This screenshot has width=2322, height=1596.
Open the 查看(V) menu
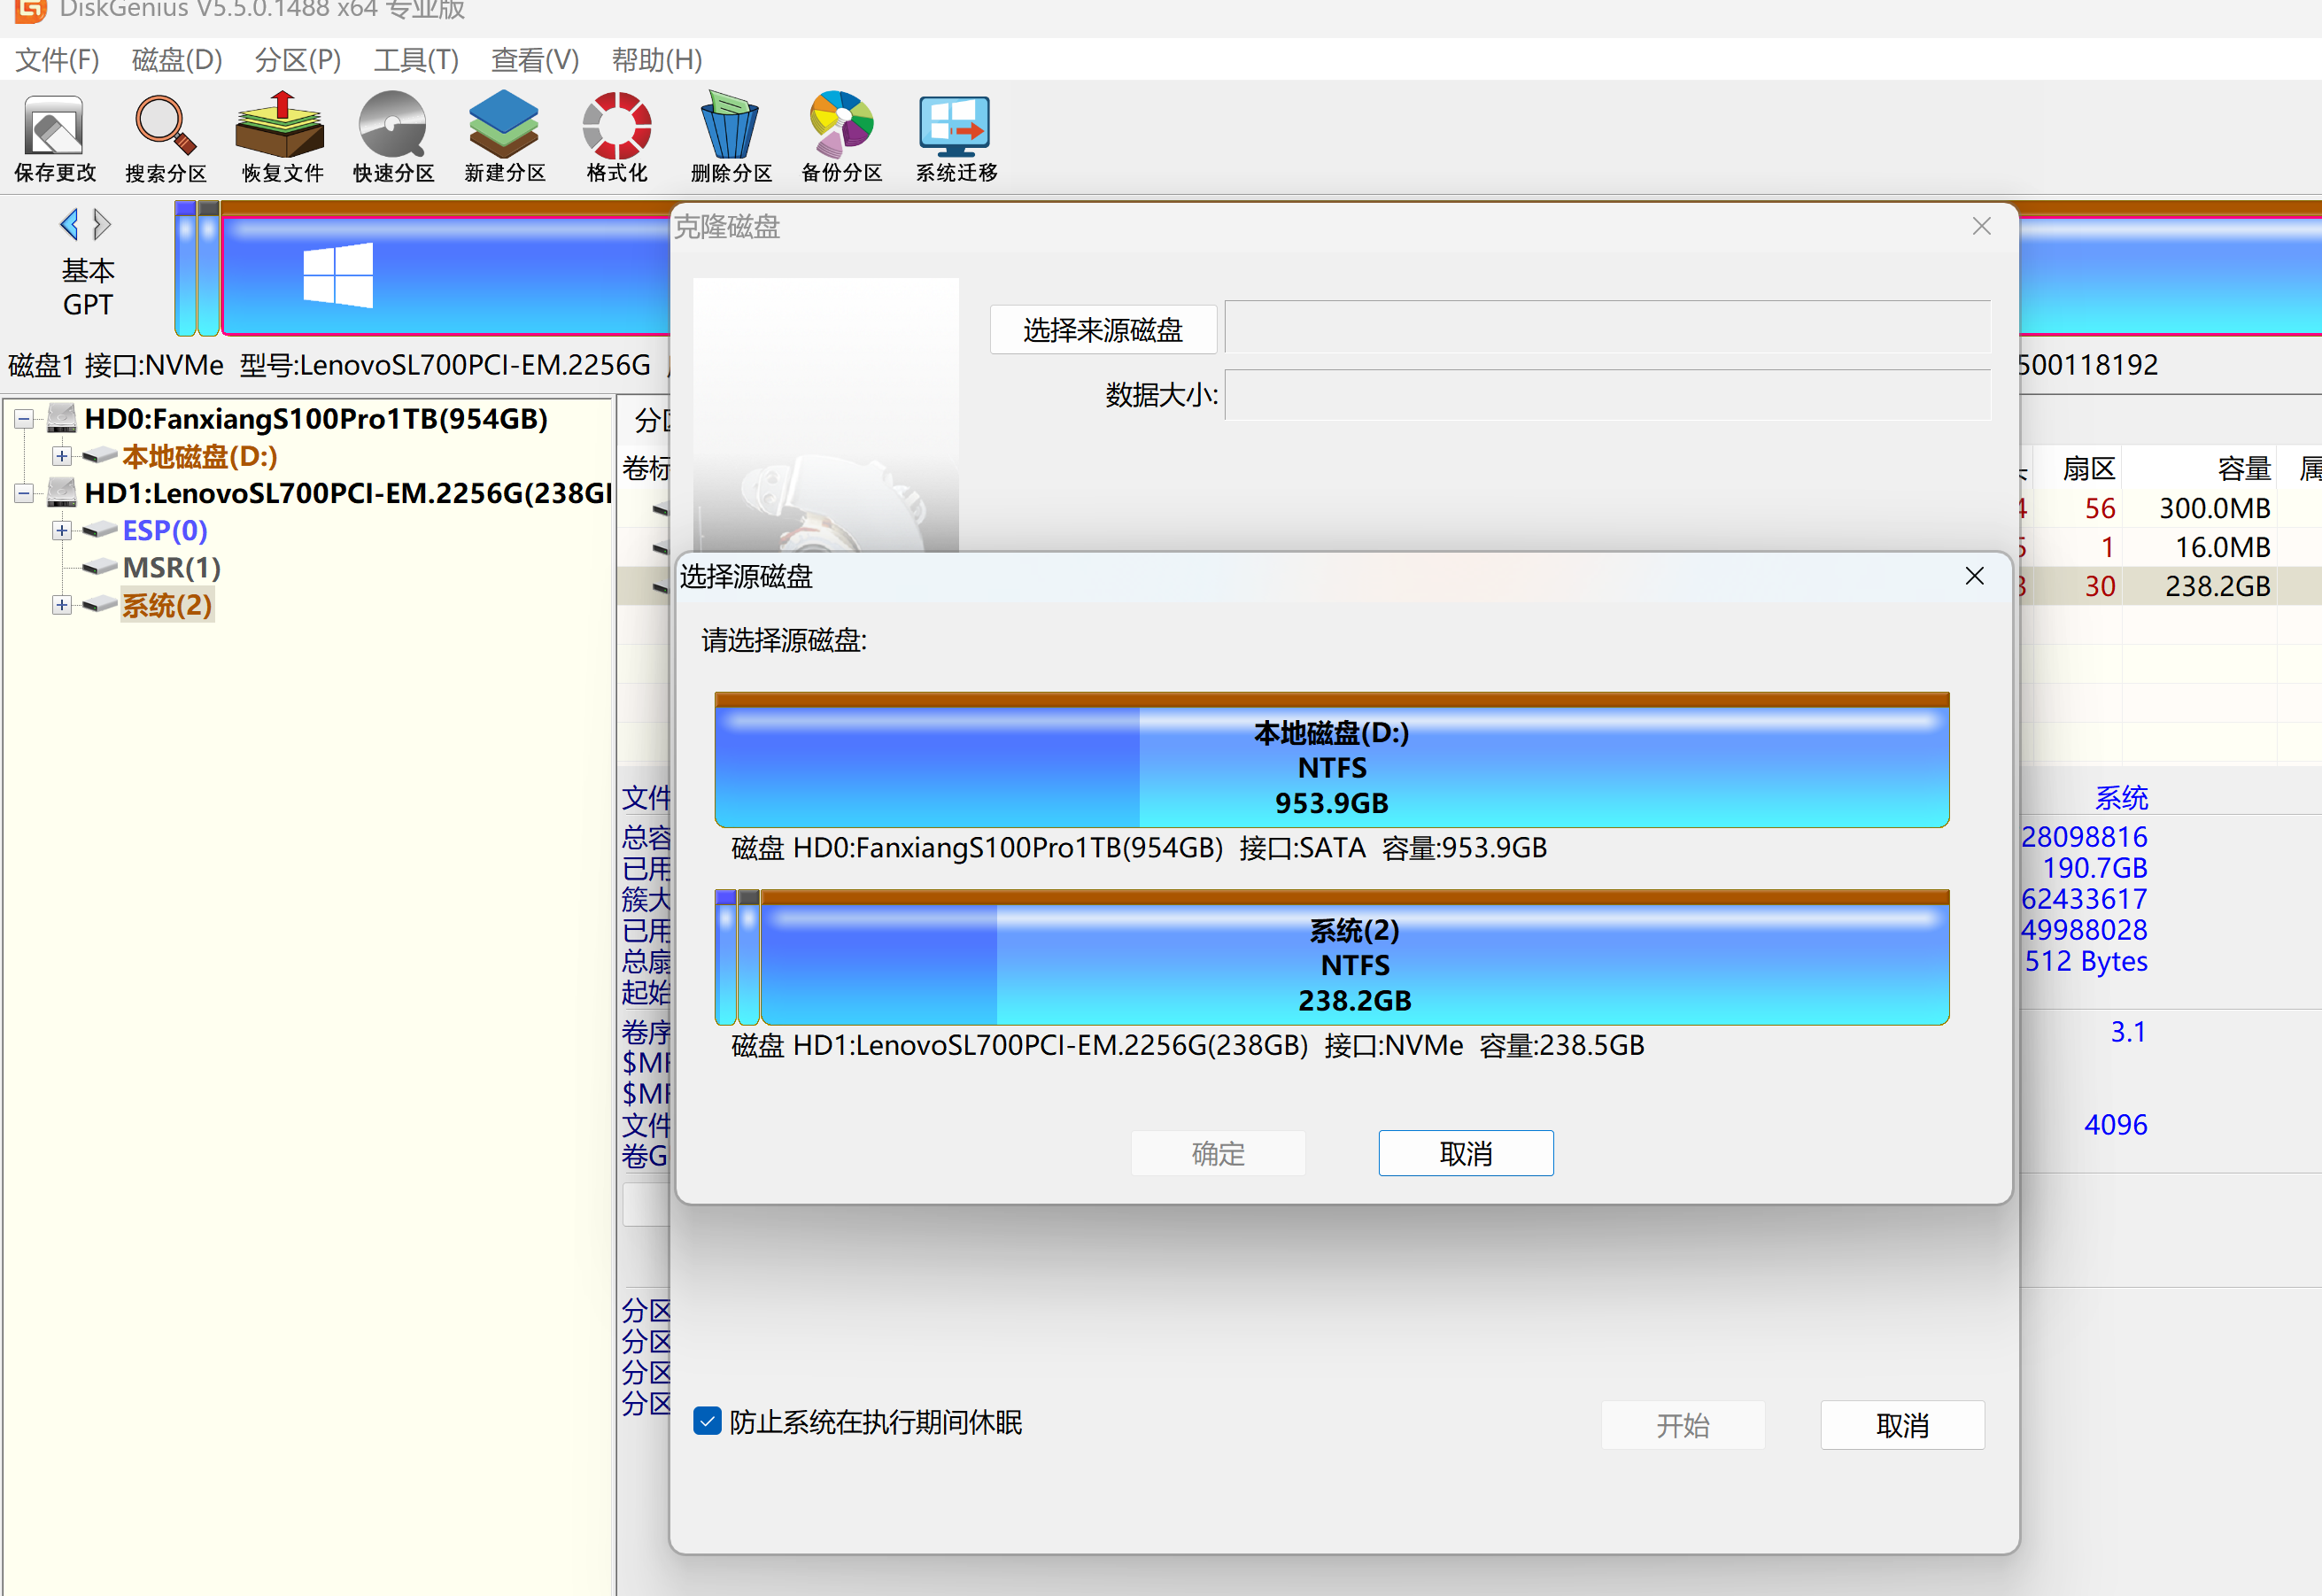tap(535, 60)
